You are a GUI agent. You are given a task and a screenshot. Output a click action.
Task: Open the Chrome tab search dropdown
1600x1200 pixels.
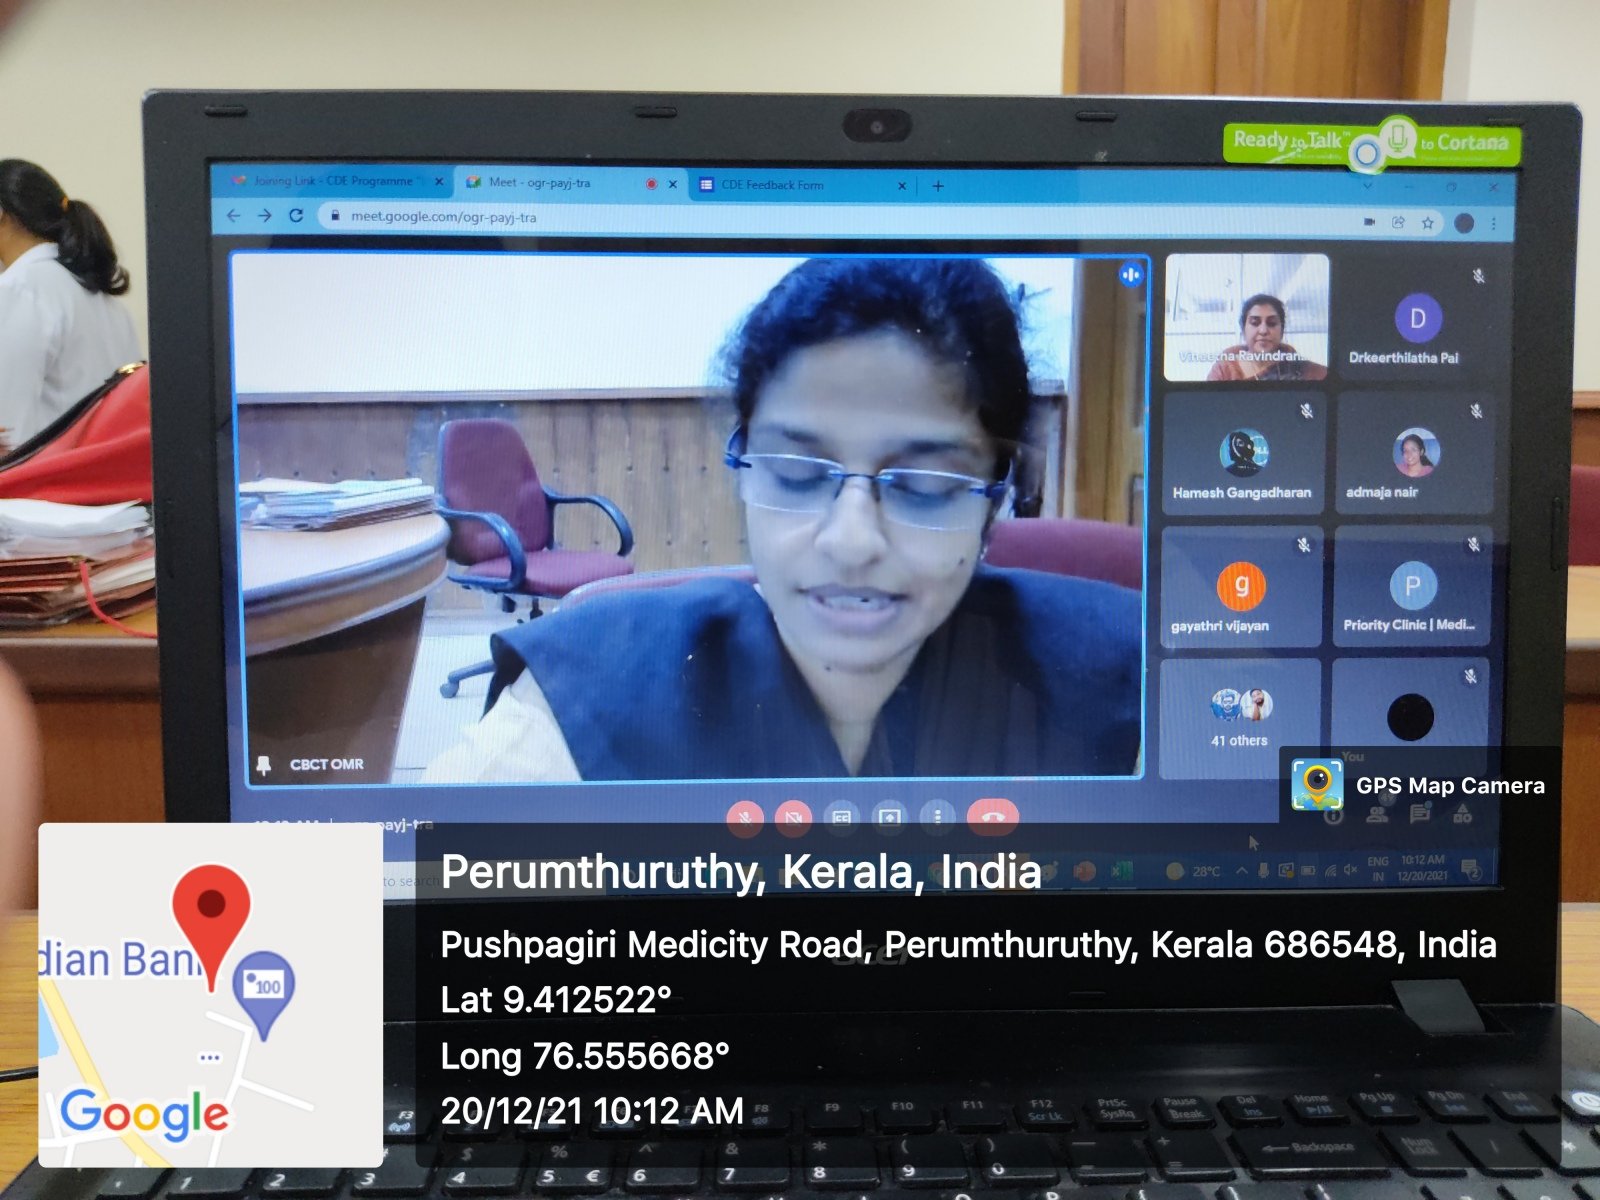(1367, 186)
